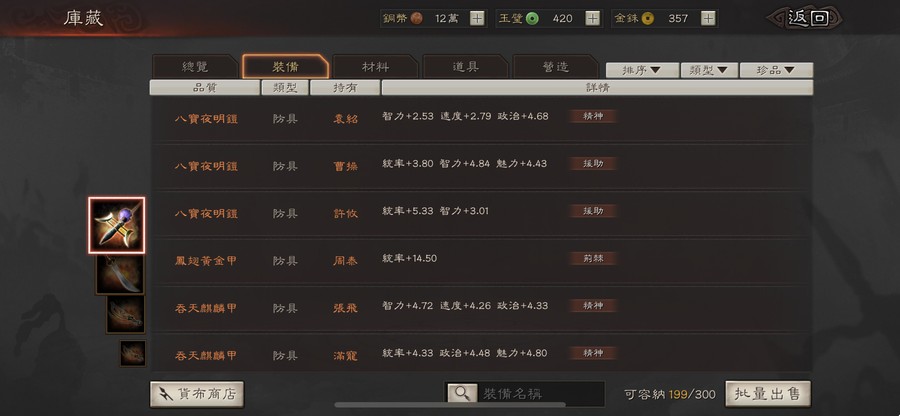900x416 pixels.
Task: Click the gold coin currency icon
Action: click(647, 18)
